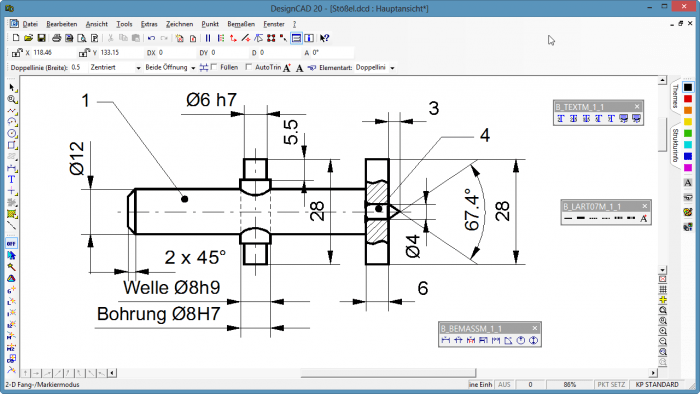Toggle the Y coordinate lock
Image resolution: width=700 pixels, height=394 pixels.
point(84,53)
